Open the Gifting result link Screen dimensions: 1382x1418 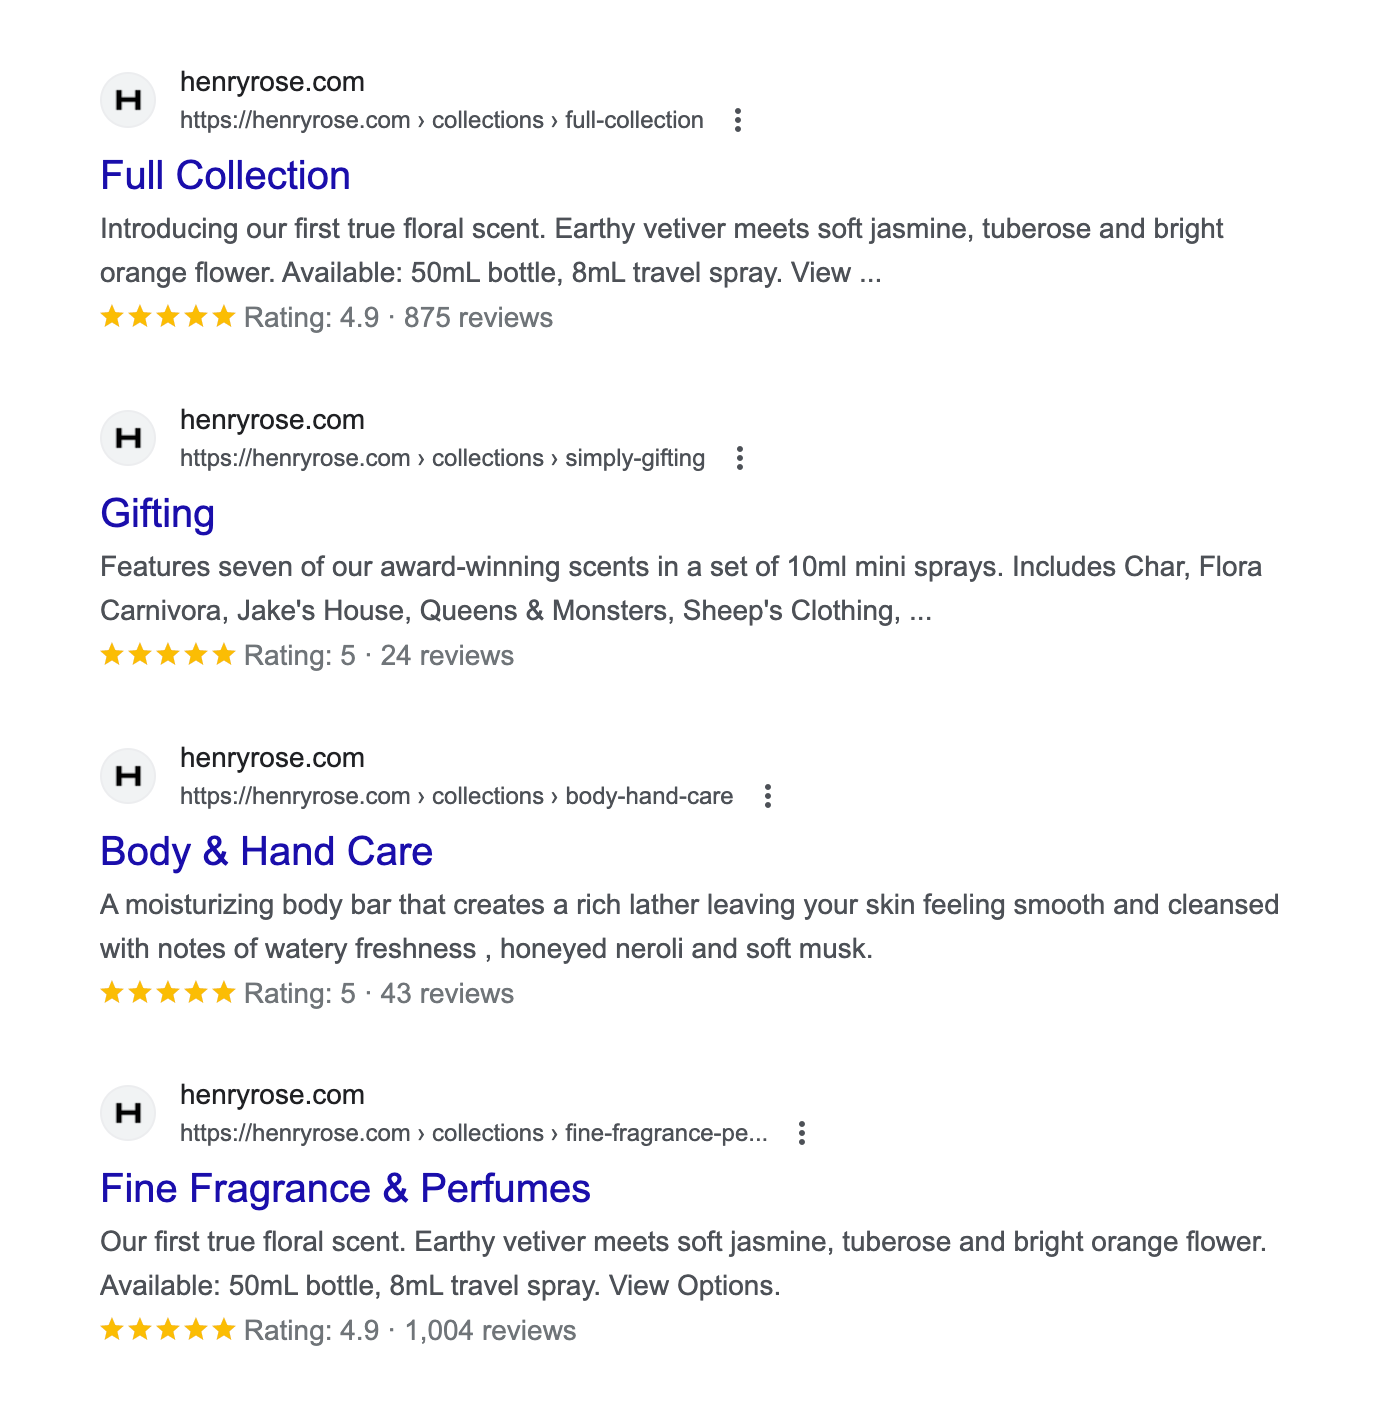tap(158, 514)
